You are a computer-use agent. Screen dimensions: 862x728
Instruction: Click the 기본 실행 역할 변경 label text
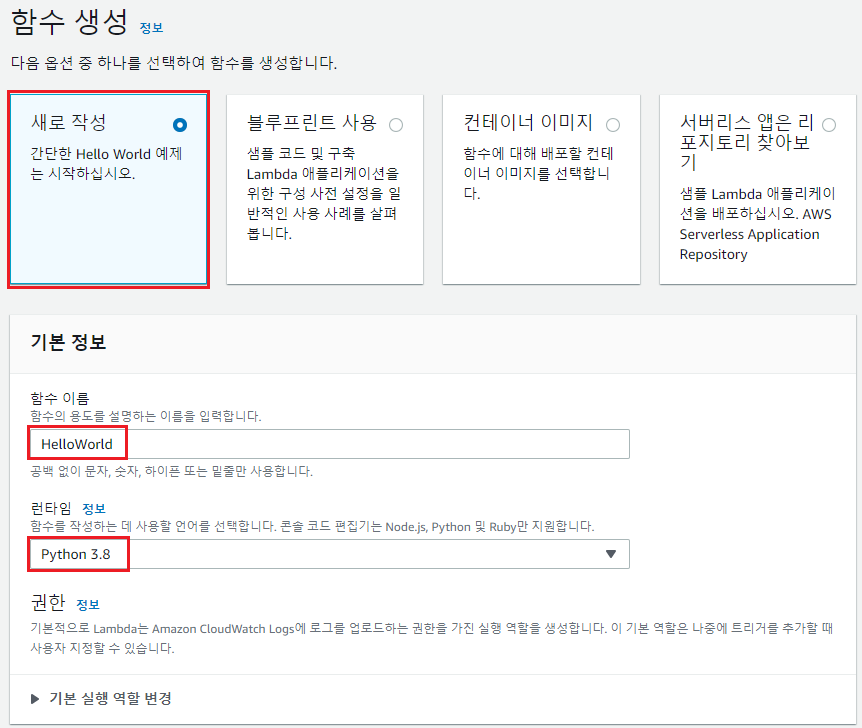click(110, 698)
